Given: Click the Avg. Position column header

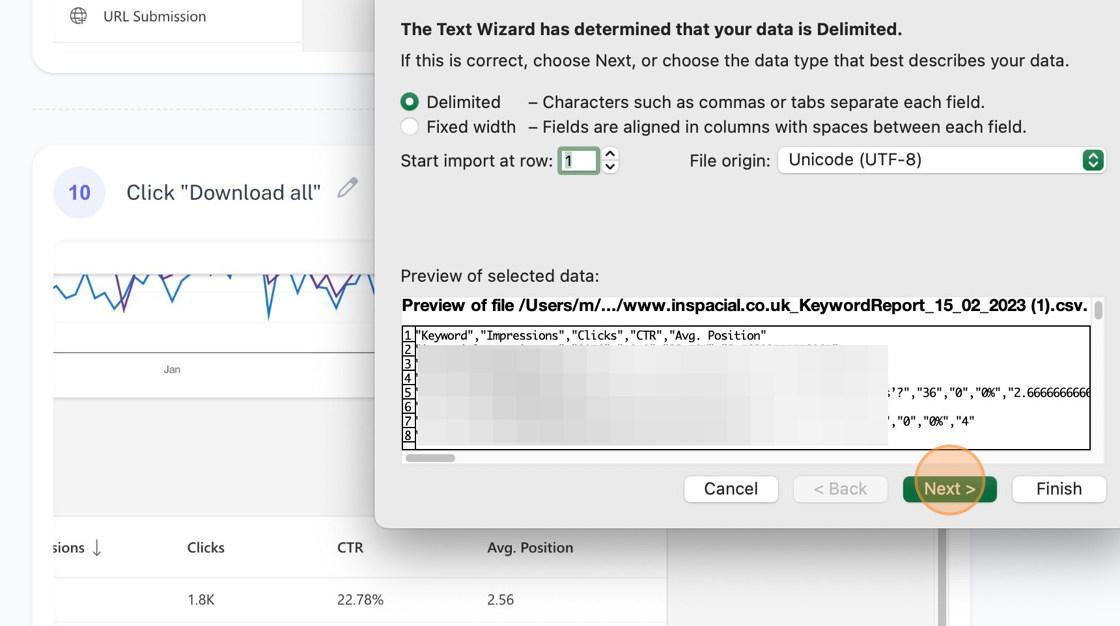Looking at the screenshot, I should pos(530,548).
